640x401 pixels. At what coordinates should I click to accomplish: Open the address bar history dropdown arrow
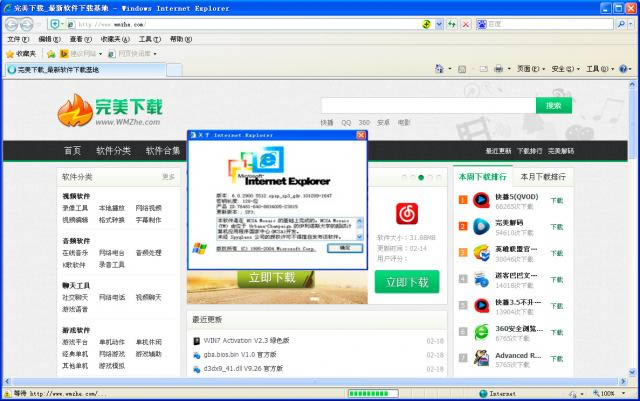click(x=439, y=25)
